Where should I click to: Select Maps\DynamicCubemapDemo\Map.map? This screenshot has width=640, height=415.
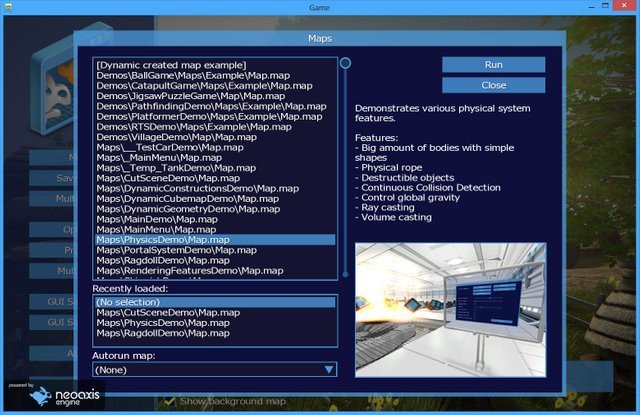[215, 199]
